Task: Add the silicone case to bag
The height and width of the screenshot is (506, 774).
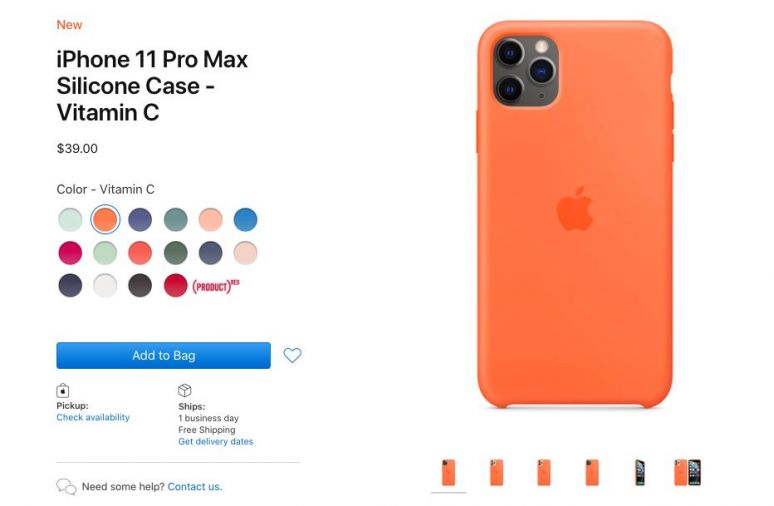Action: [163, 355]
